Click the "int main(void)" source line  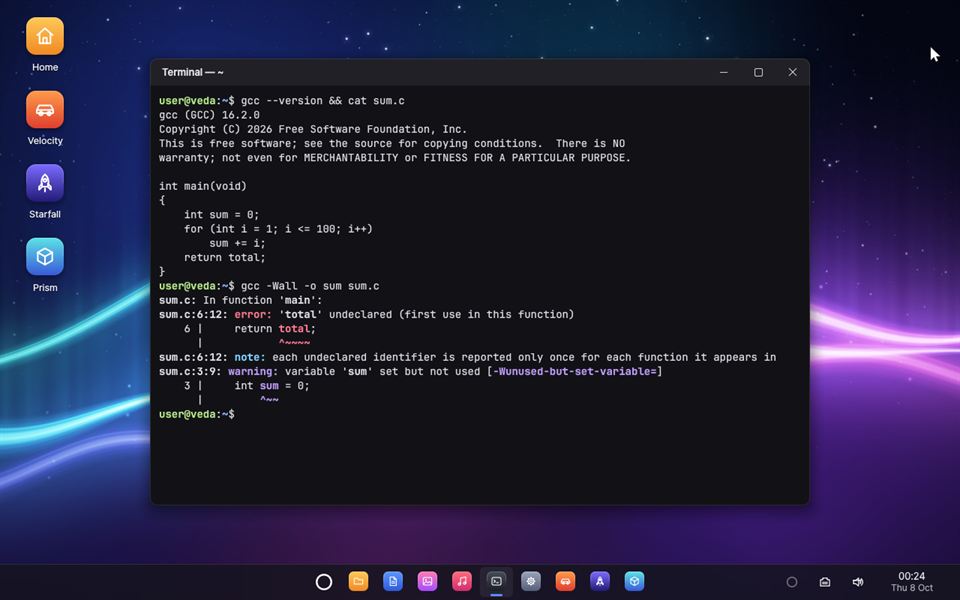tap(203, 186)
